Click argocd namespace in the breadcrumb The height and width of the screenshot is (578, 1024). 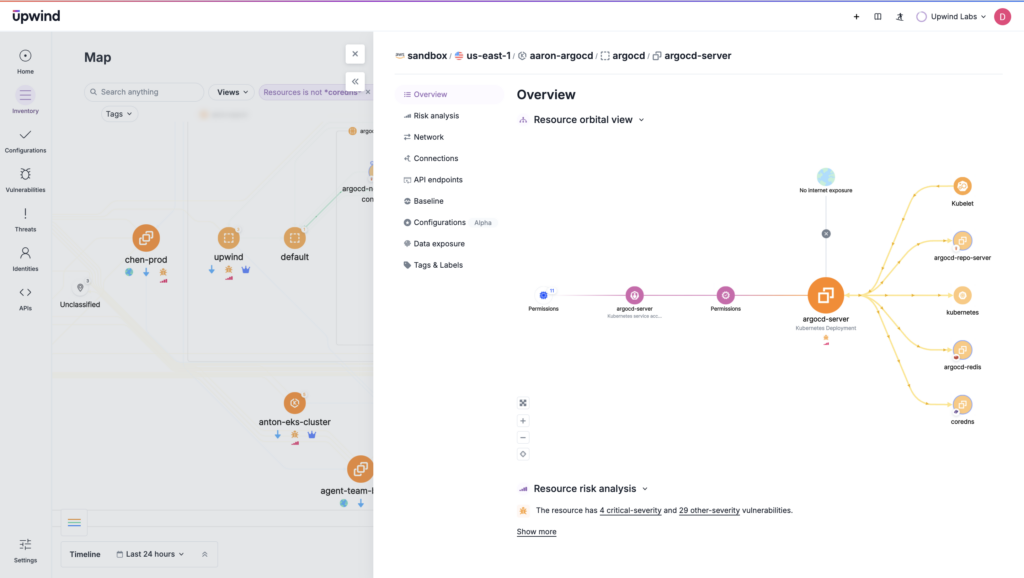pos(628,56)
